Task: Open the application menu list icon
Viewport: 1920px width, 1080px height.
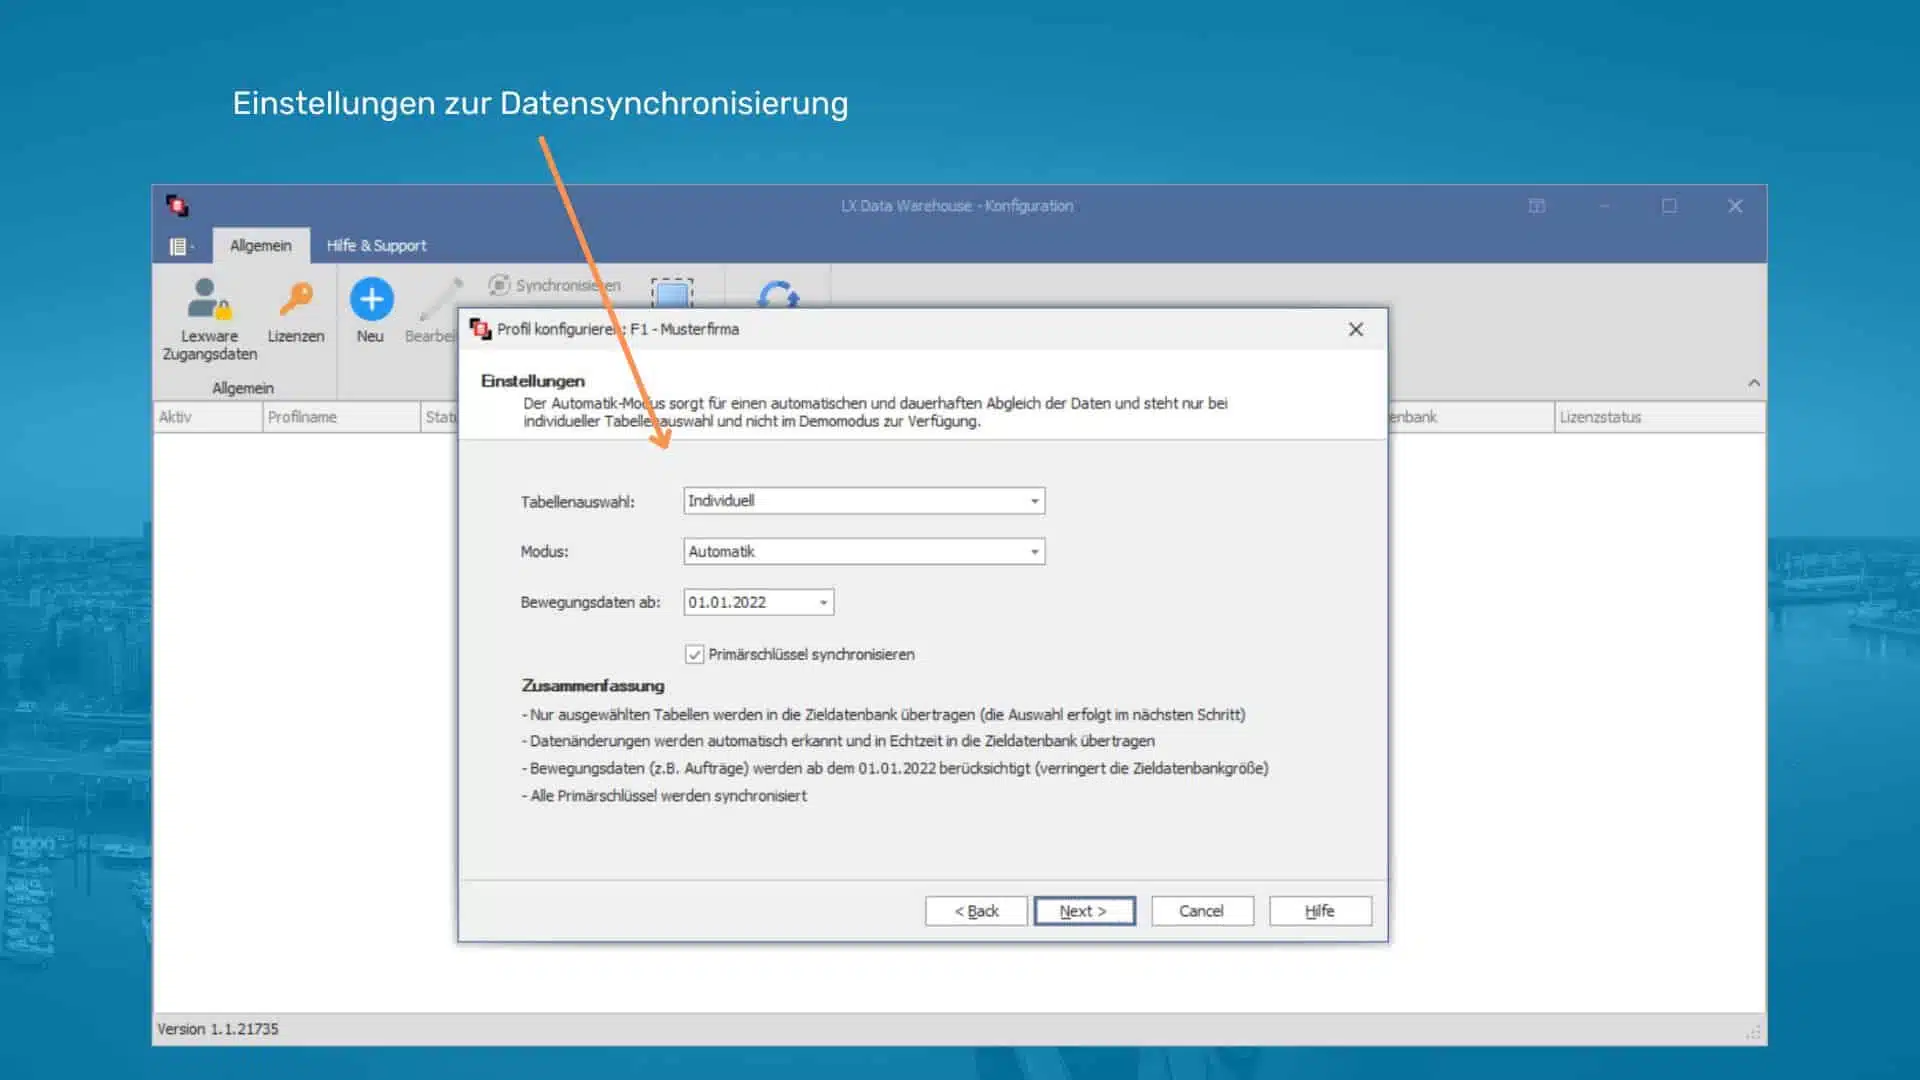Action: (179, 246)
